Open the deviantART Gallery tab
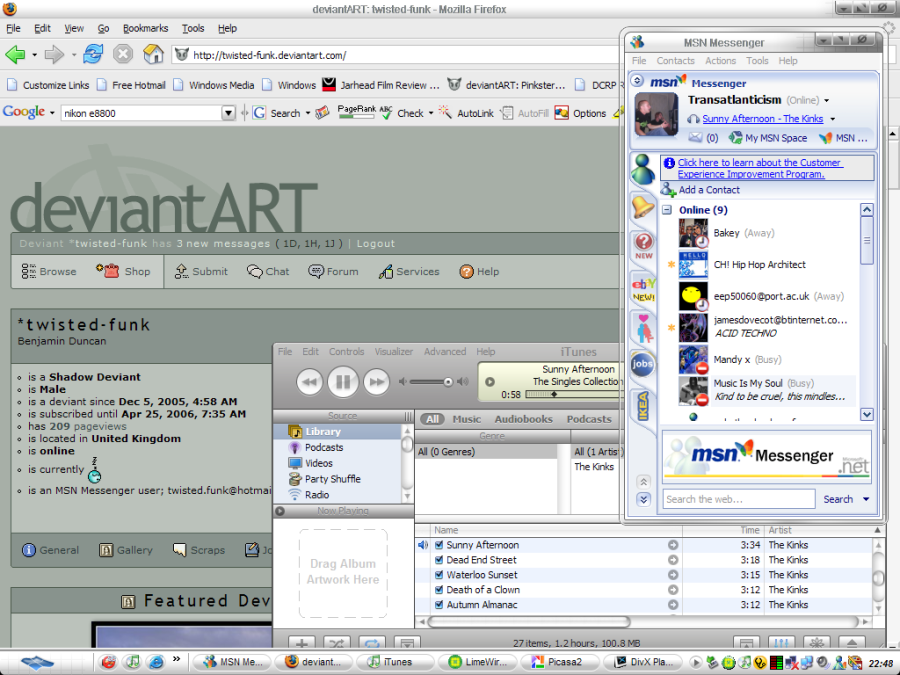Image resolution: width=900 pixels, height=675 pixels. [126, 550]
